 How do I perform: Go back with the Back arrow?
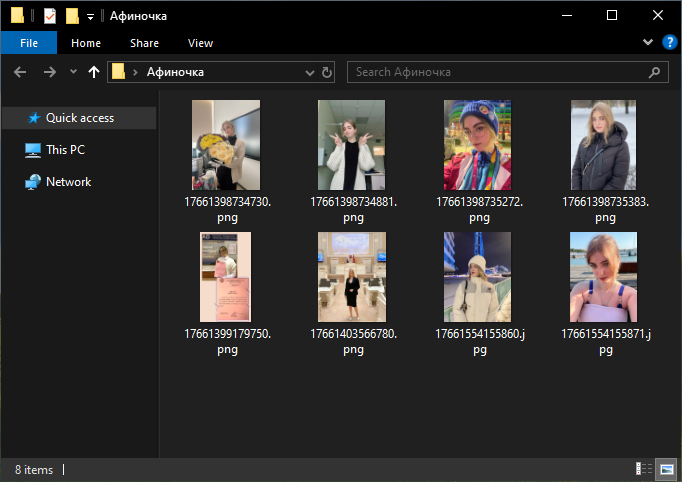click(x=20, y=72)
